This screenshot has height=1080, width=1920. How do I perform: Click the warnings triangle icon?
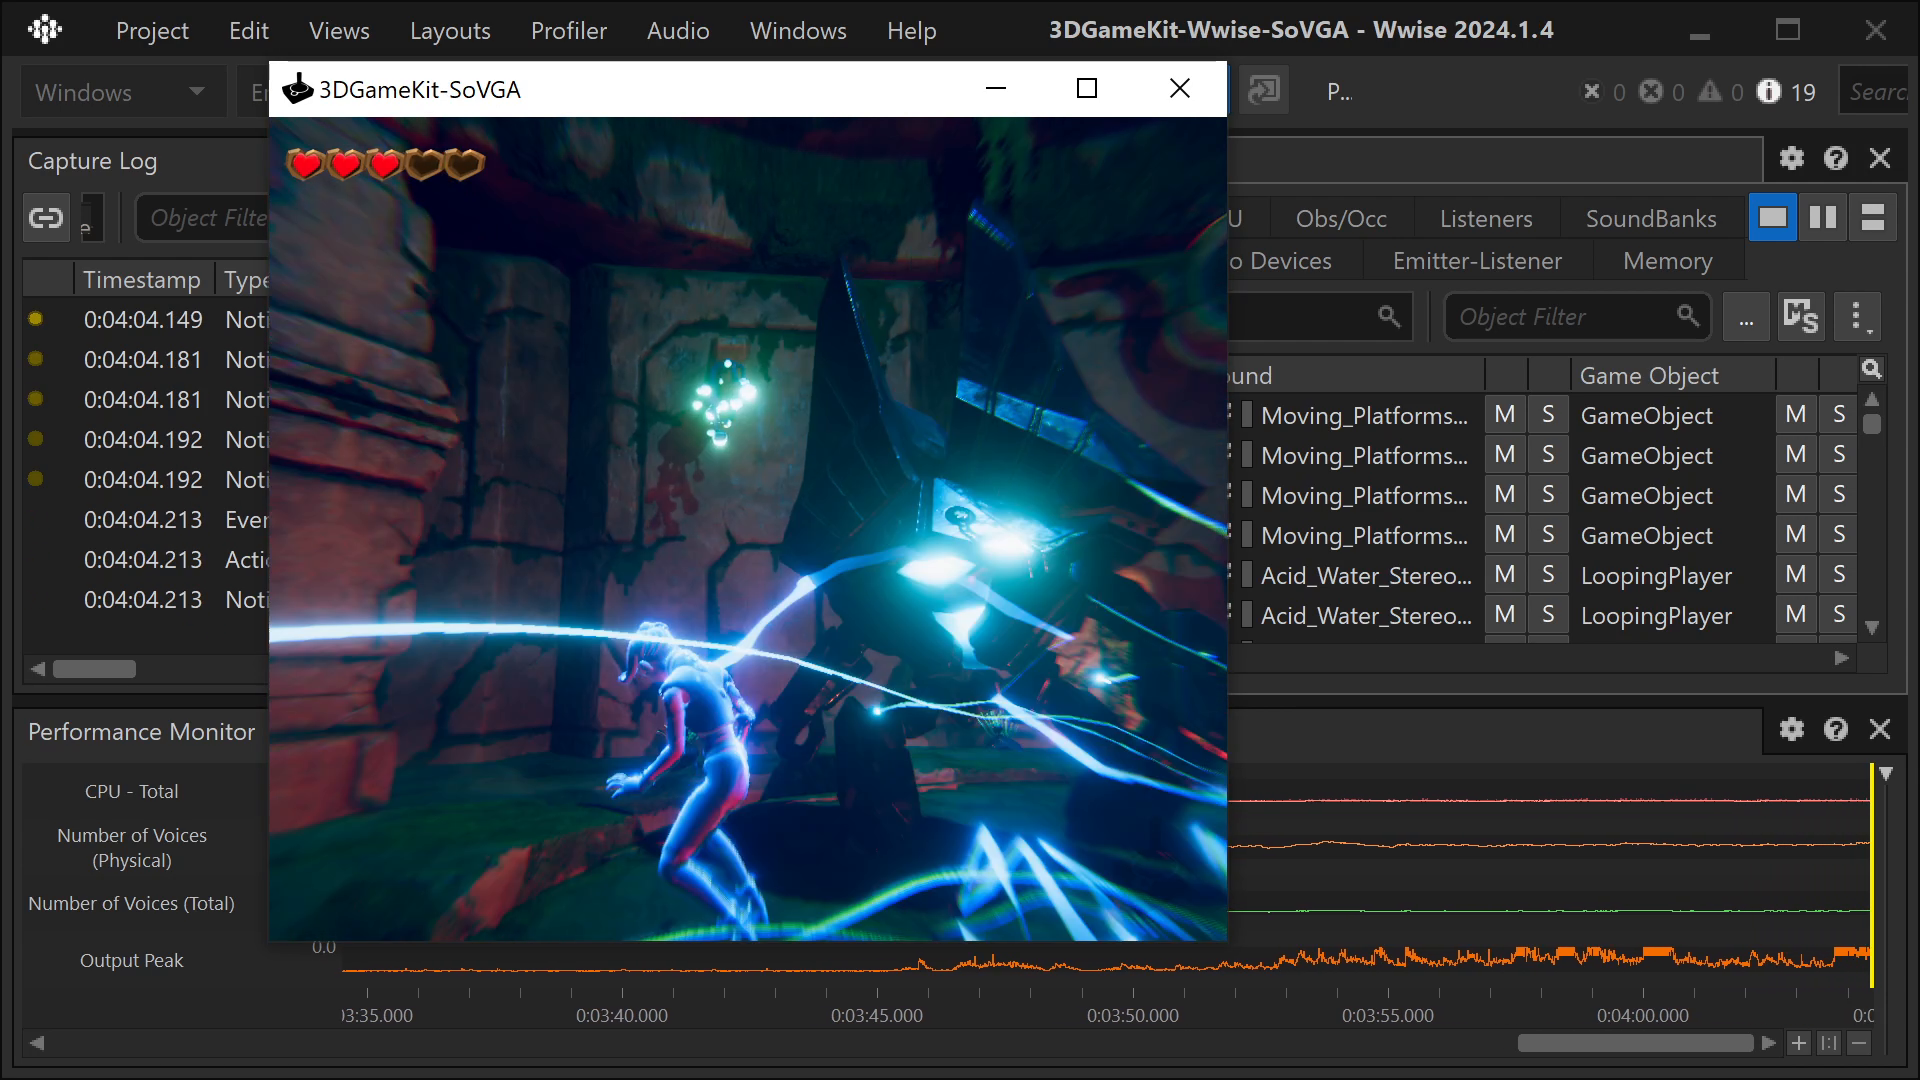coord(1710,91)
